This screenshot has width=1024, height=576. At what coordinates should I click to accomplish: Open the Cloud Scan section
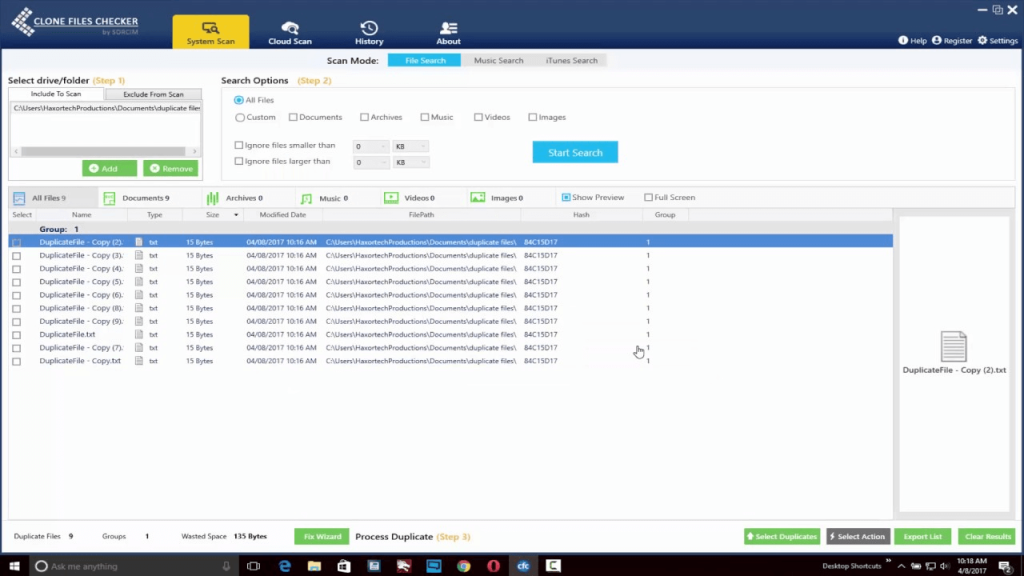[x=290, y=32]
